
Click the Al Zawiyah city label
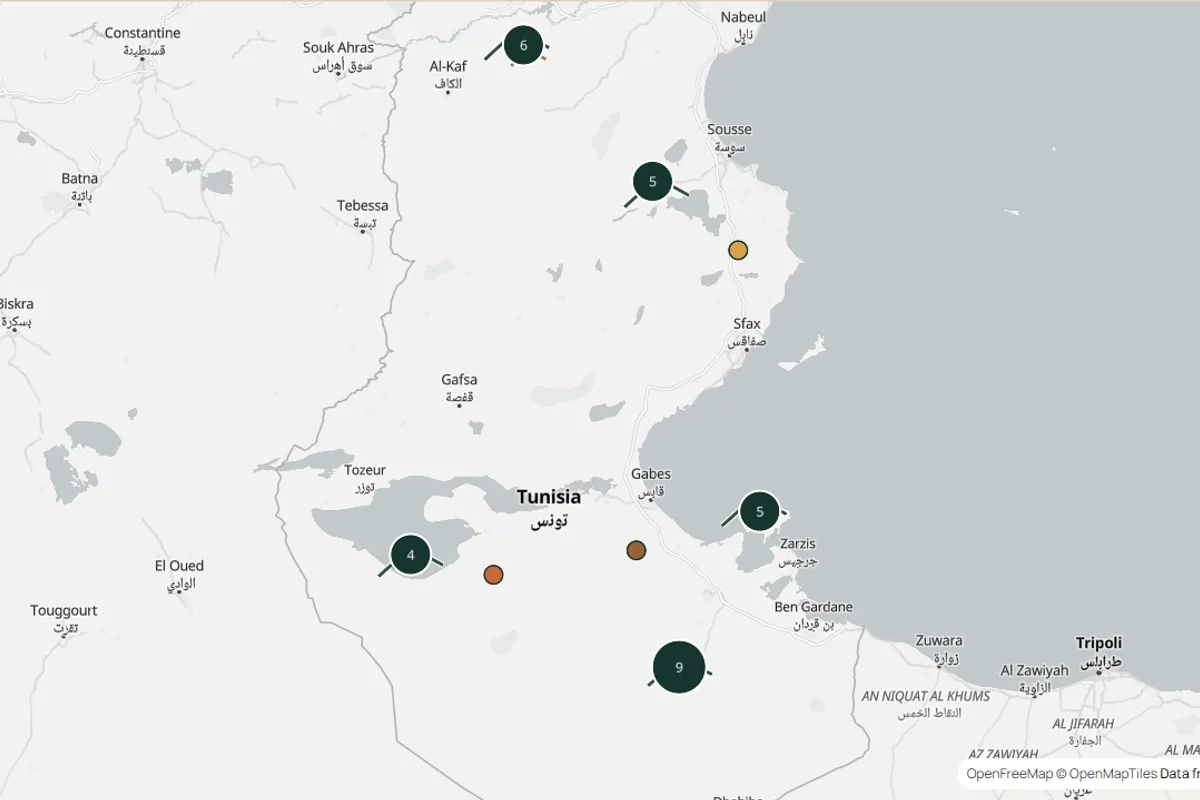point(1034,679)
